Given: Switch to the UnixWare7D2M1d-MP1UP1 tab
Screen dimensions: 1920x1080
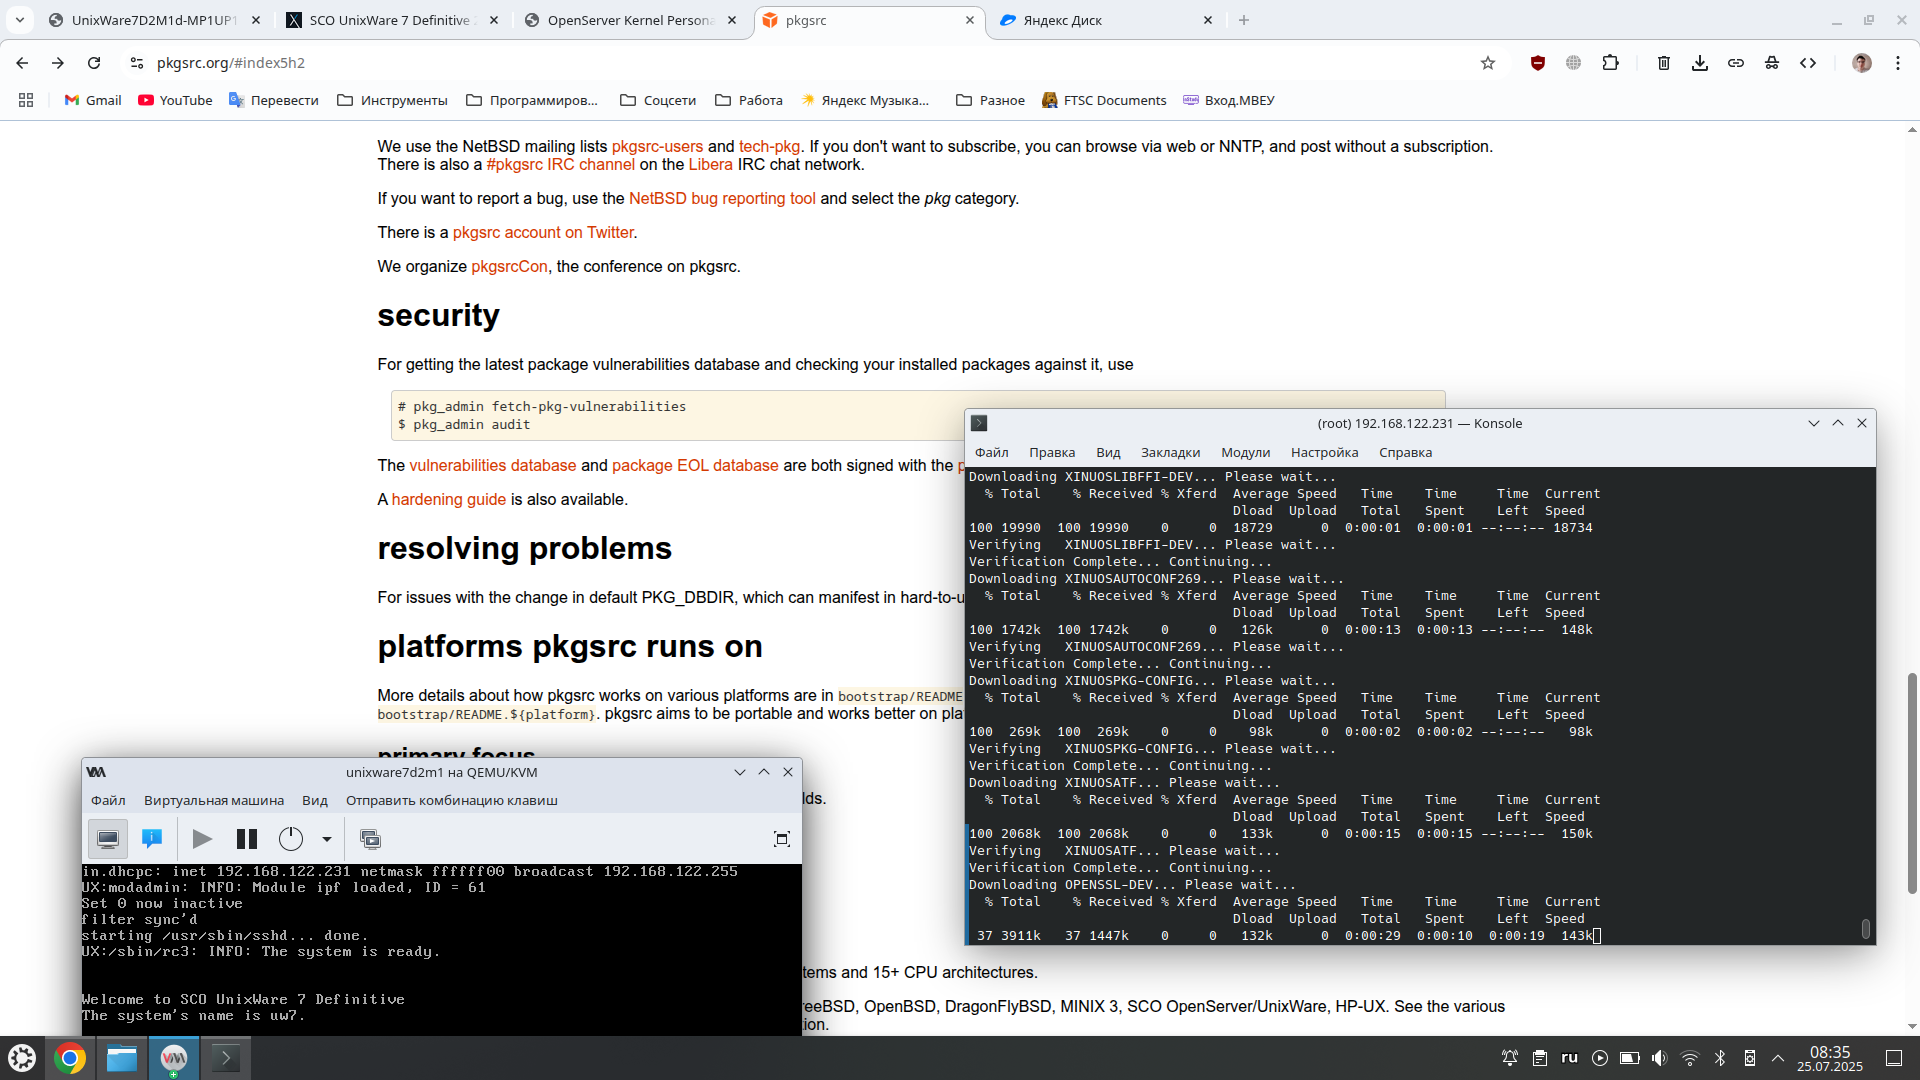Looking at the screenshot, I should tap(154, 20).
